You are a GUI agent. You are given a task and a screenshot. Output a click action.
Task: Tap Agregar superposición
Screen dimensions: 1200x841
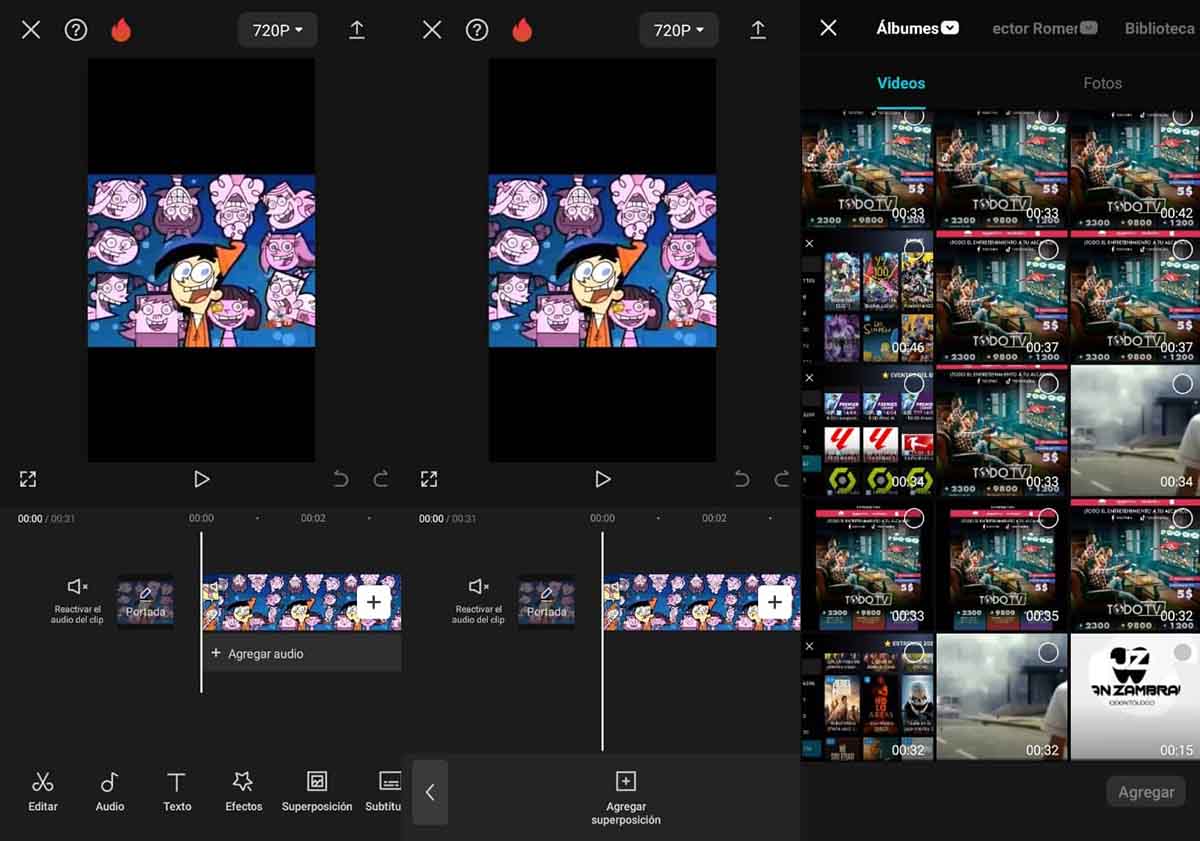pyautogui.click(x=626, y=798)
